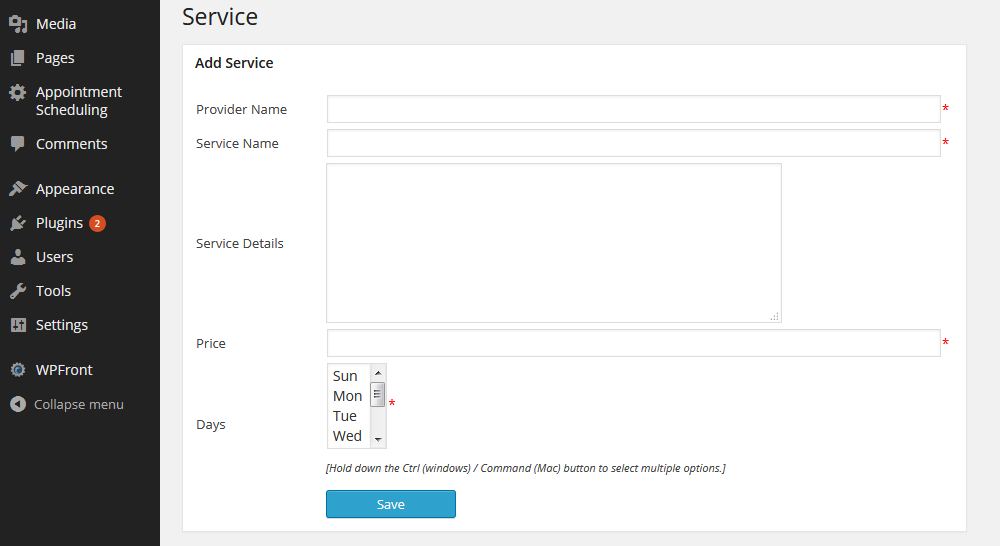1000x546 pixels.
Task: Focus the Provider Name field
Action: tap(634, 109)
